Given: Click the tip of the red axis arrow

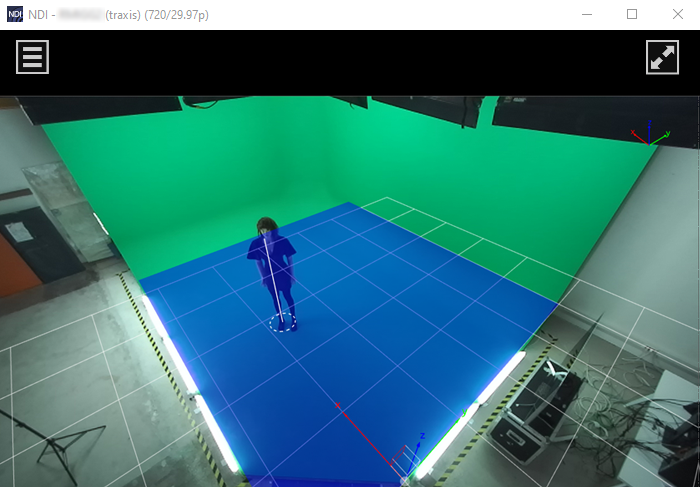Looking at the screenshot, I should pos(338,406).
